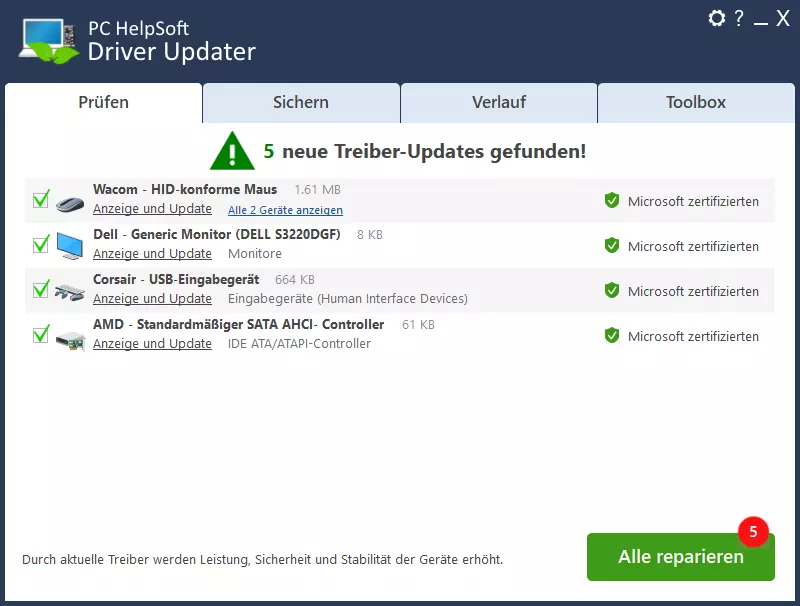Click the footer text about aktuelle Treiber

[x=262, y=560]
